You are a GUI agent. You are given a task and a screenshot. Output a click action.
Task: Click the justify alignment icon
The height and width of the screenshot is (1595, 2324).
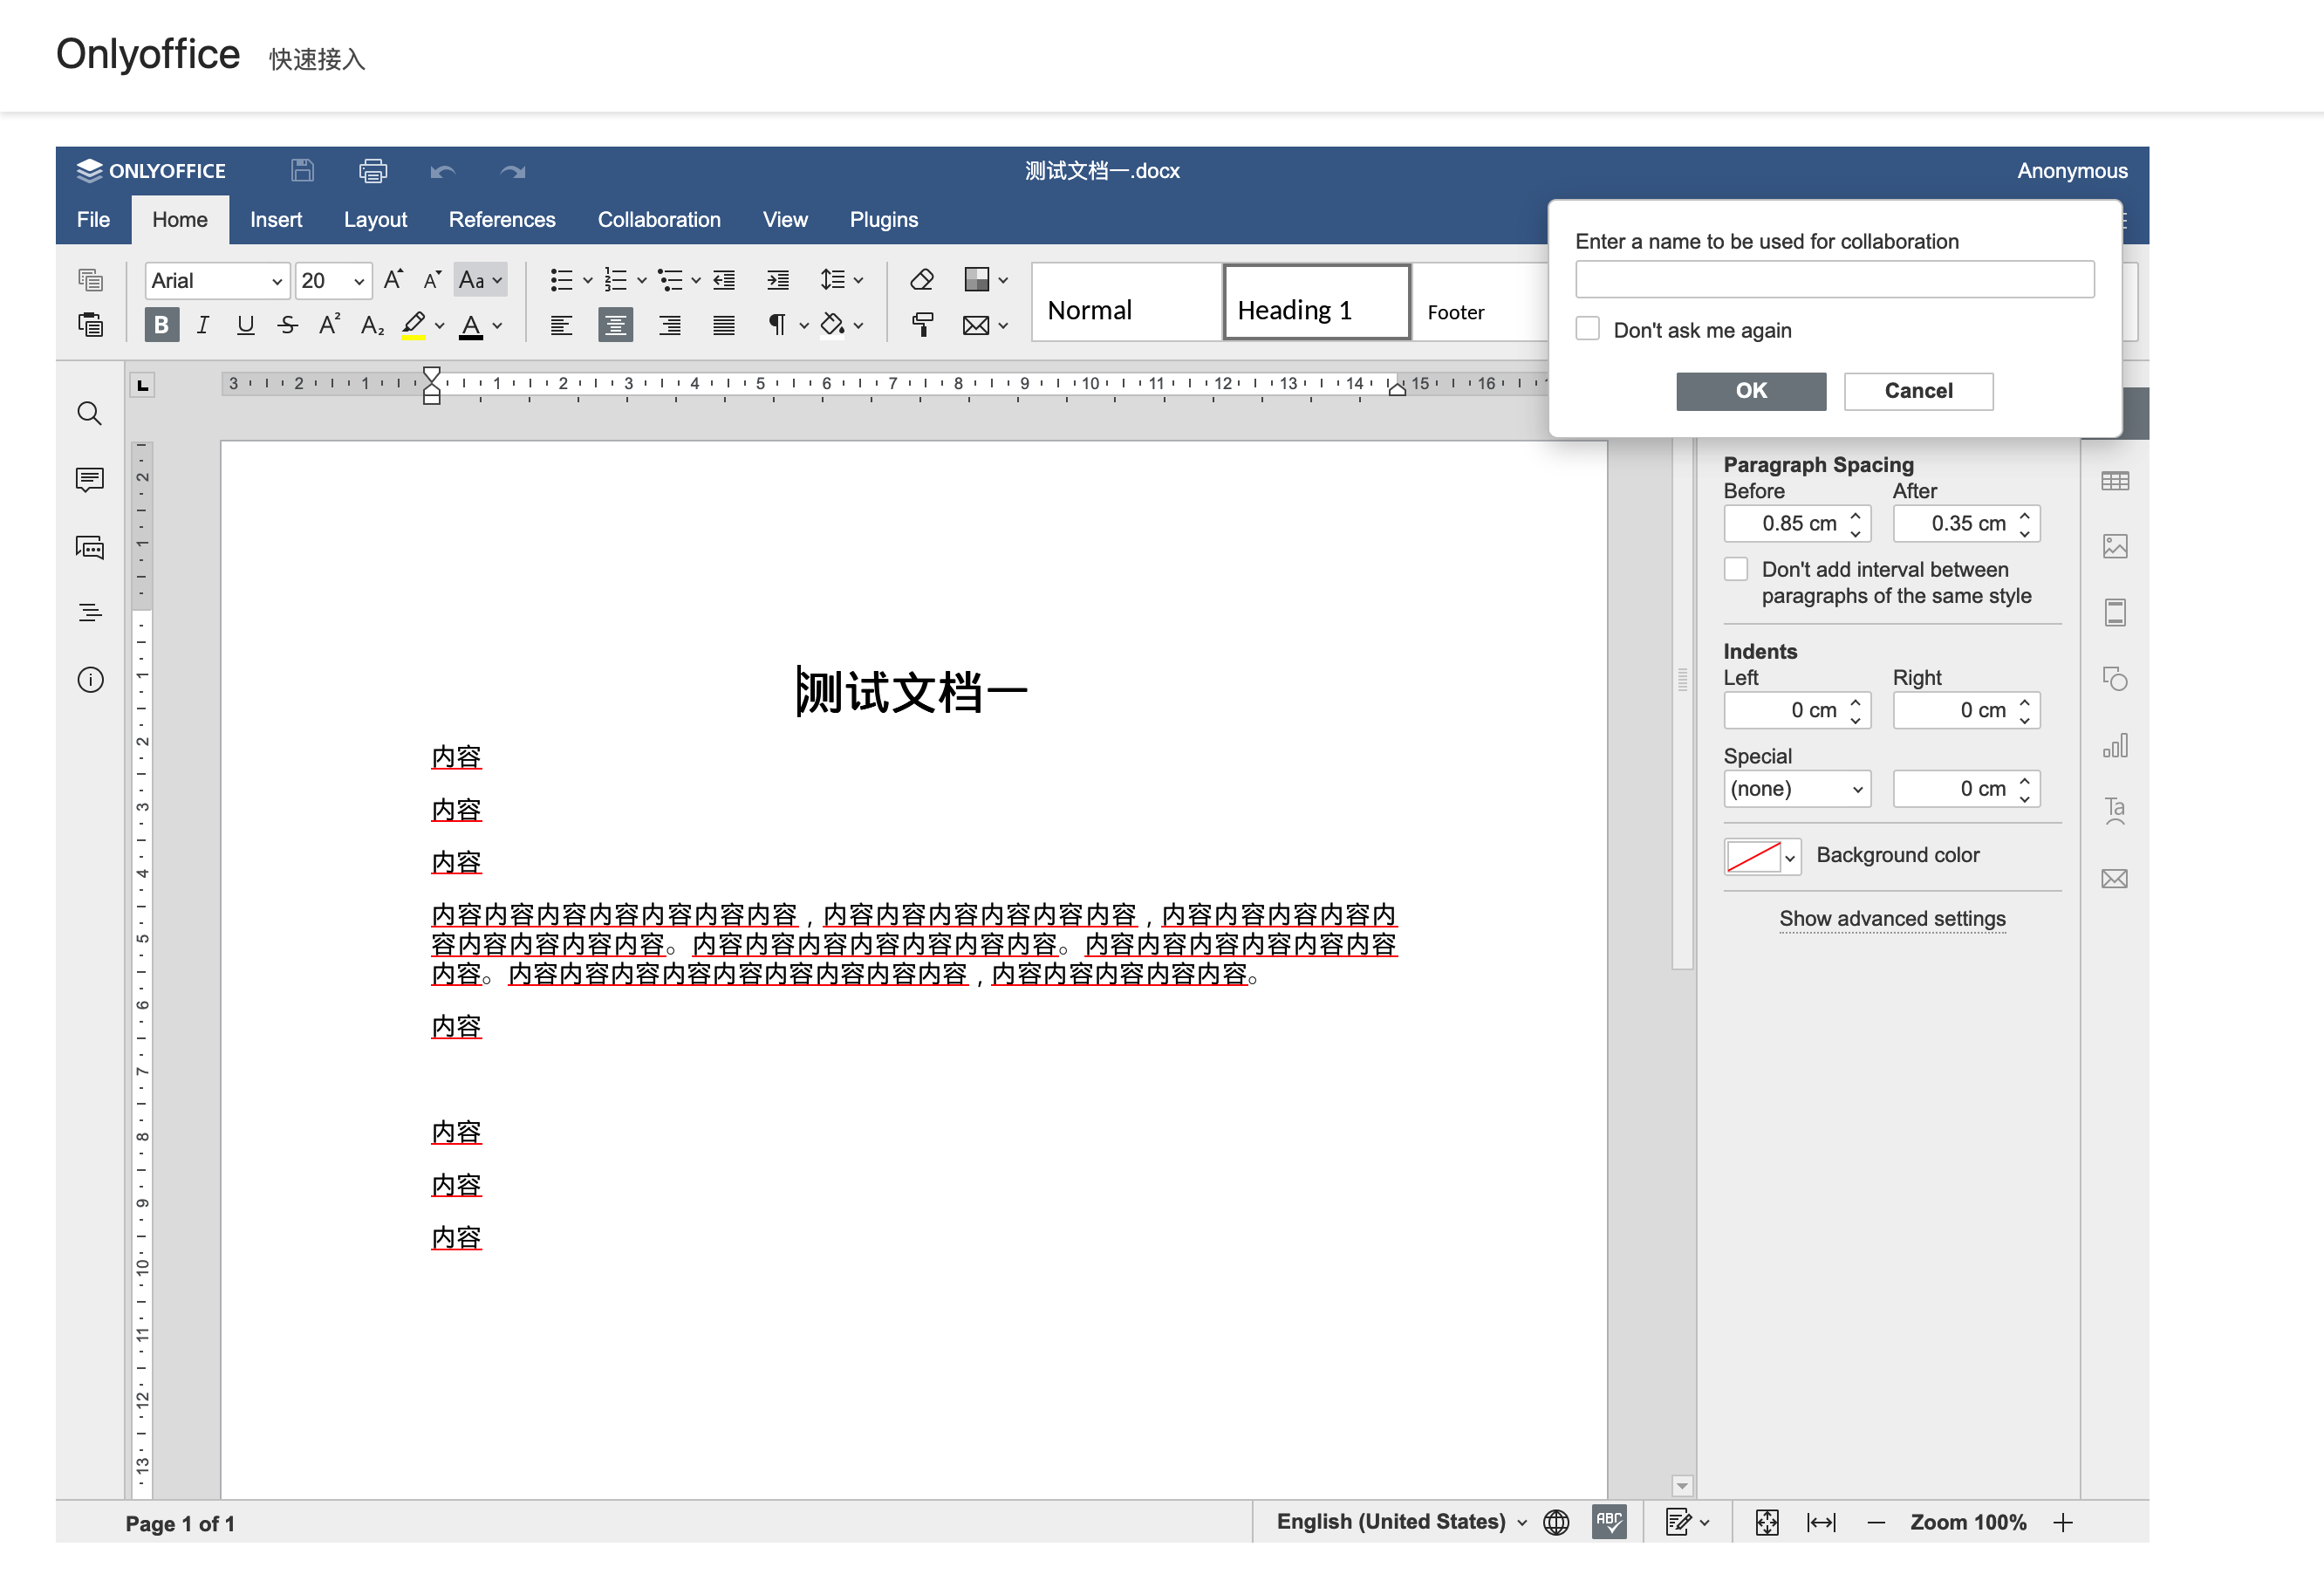coord(723,325)
